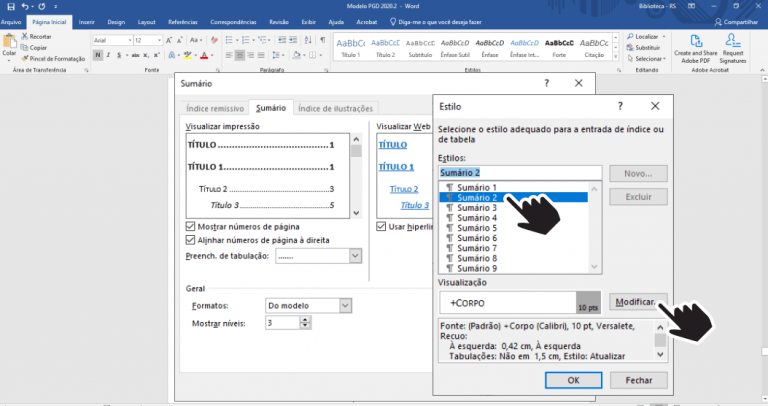Apply strikethrough abc formatting

click(136, 55)
